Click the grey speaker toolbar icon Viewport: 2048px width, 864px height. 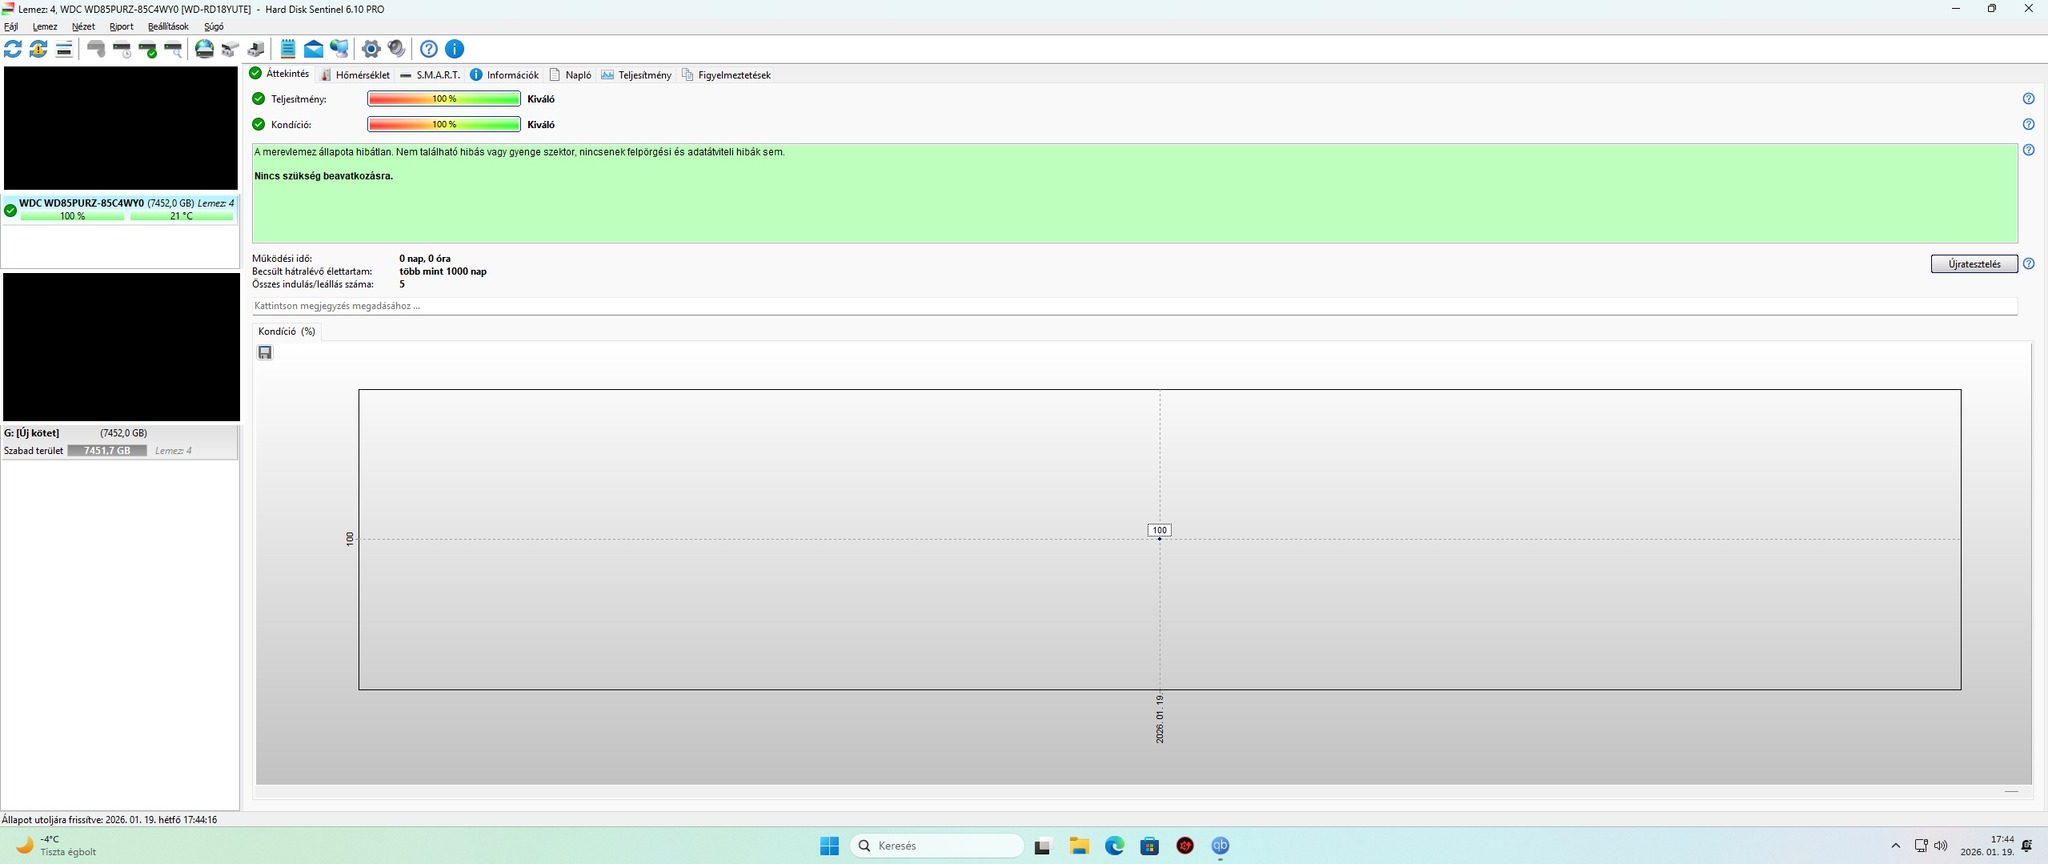(397, 49)
